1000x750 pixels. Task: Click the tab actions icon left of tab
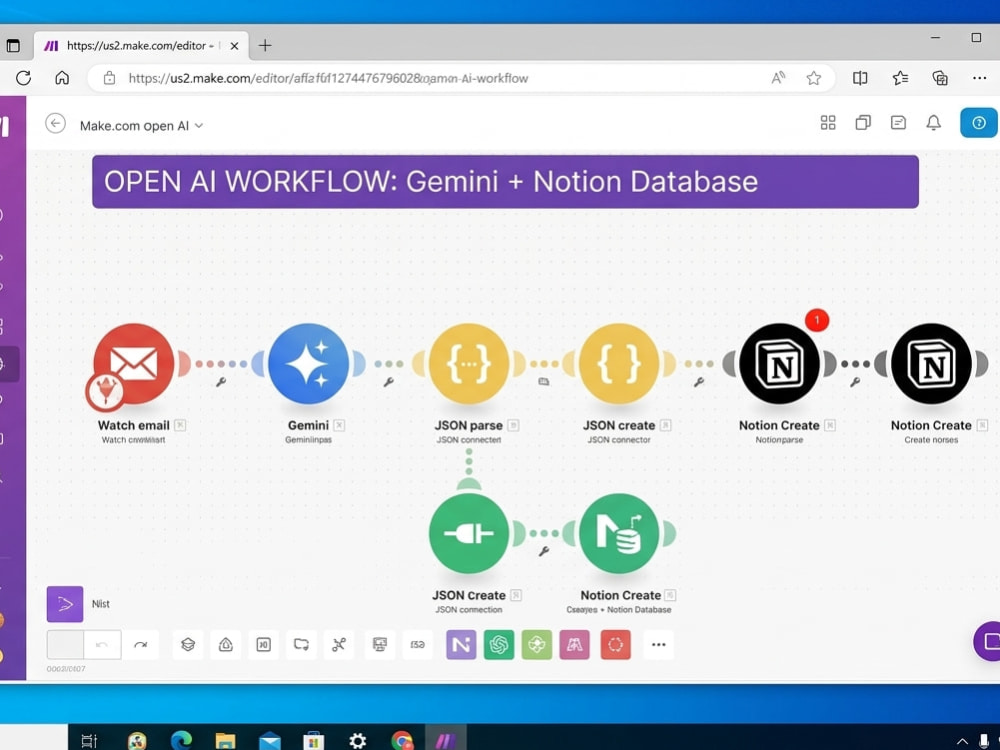click(13, 46)
